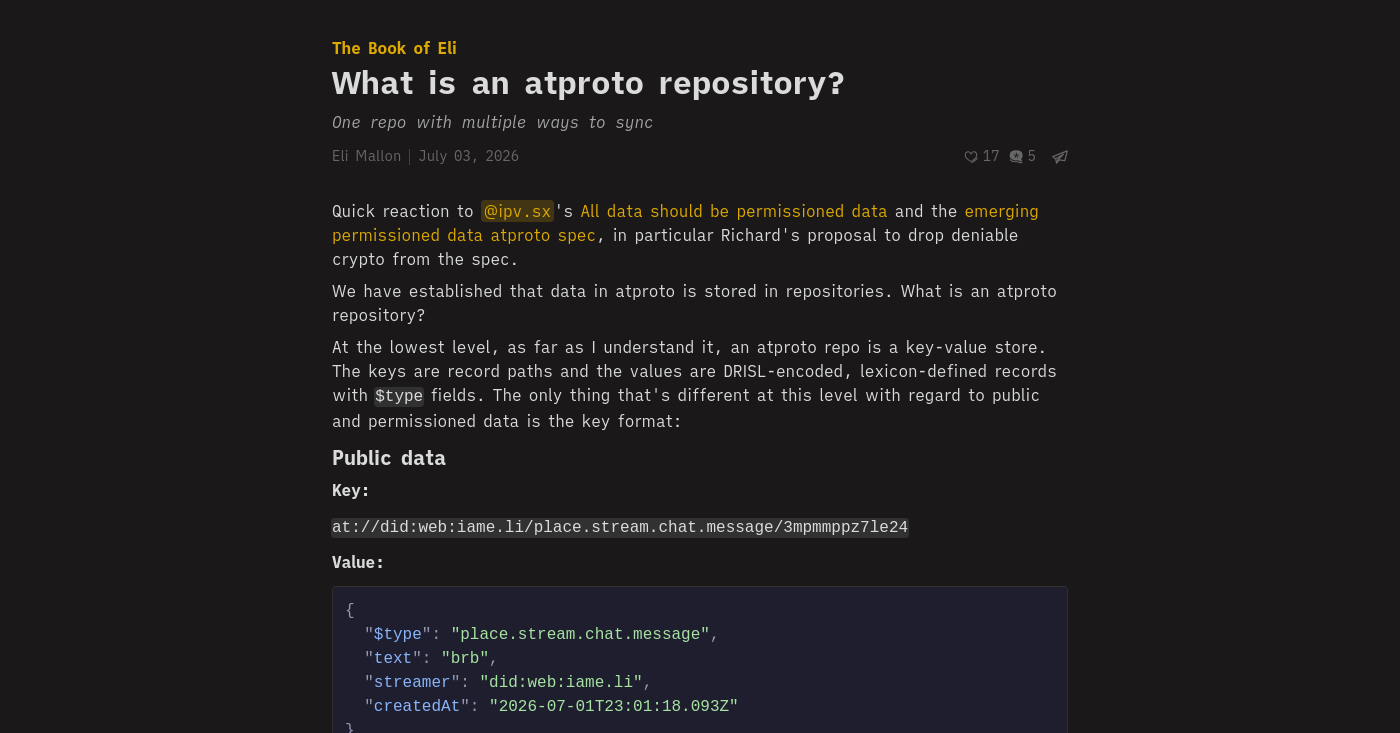Follow the "All data should be permissioned data" link

coord(734,211)
